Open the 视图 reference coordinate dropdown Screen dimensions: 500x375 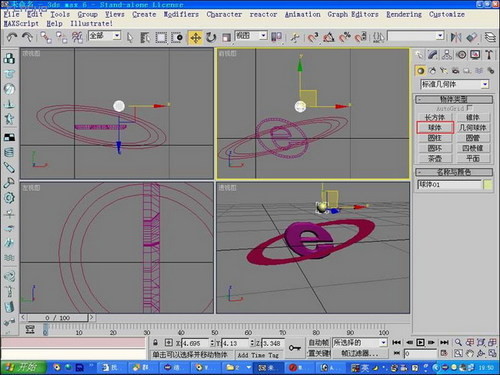263,35
